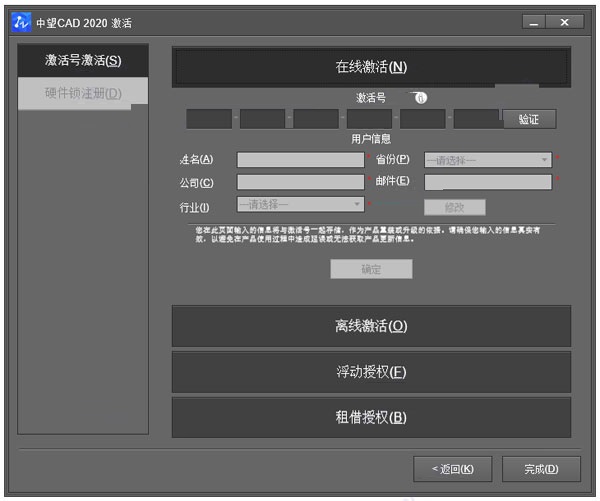Focus the 姓名(A) input field
The width and height of the screenshot is (600, 501).
click(301, 160)
